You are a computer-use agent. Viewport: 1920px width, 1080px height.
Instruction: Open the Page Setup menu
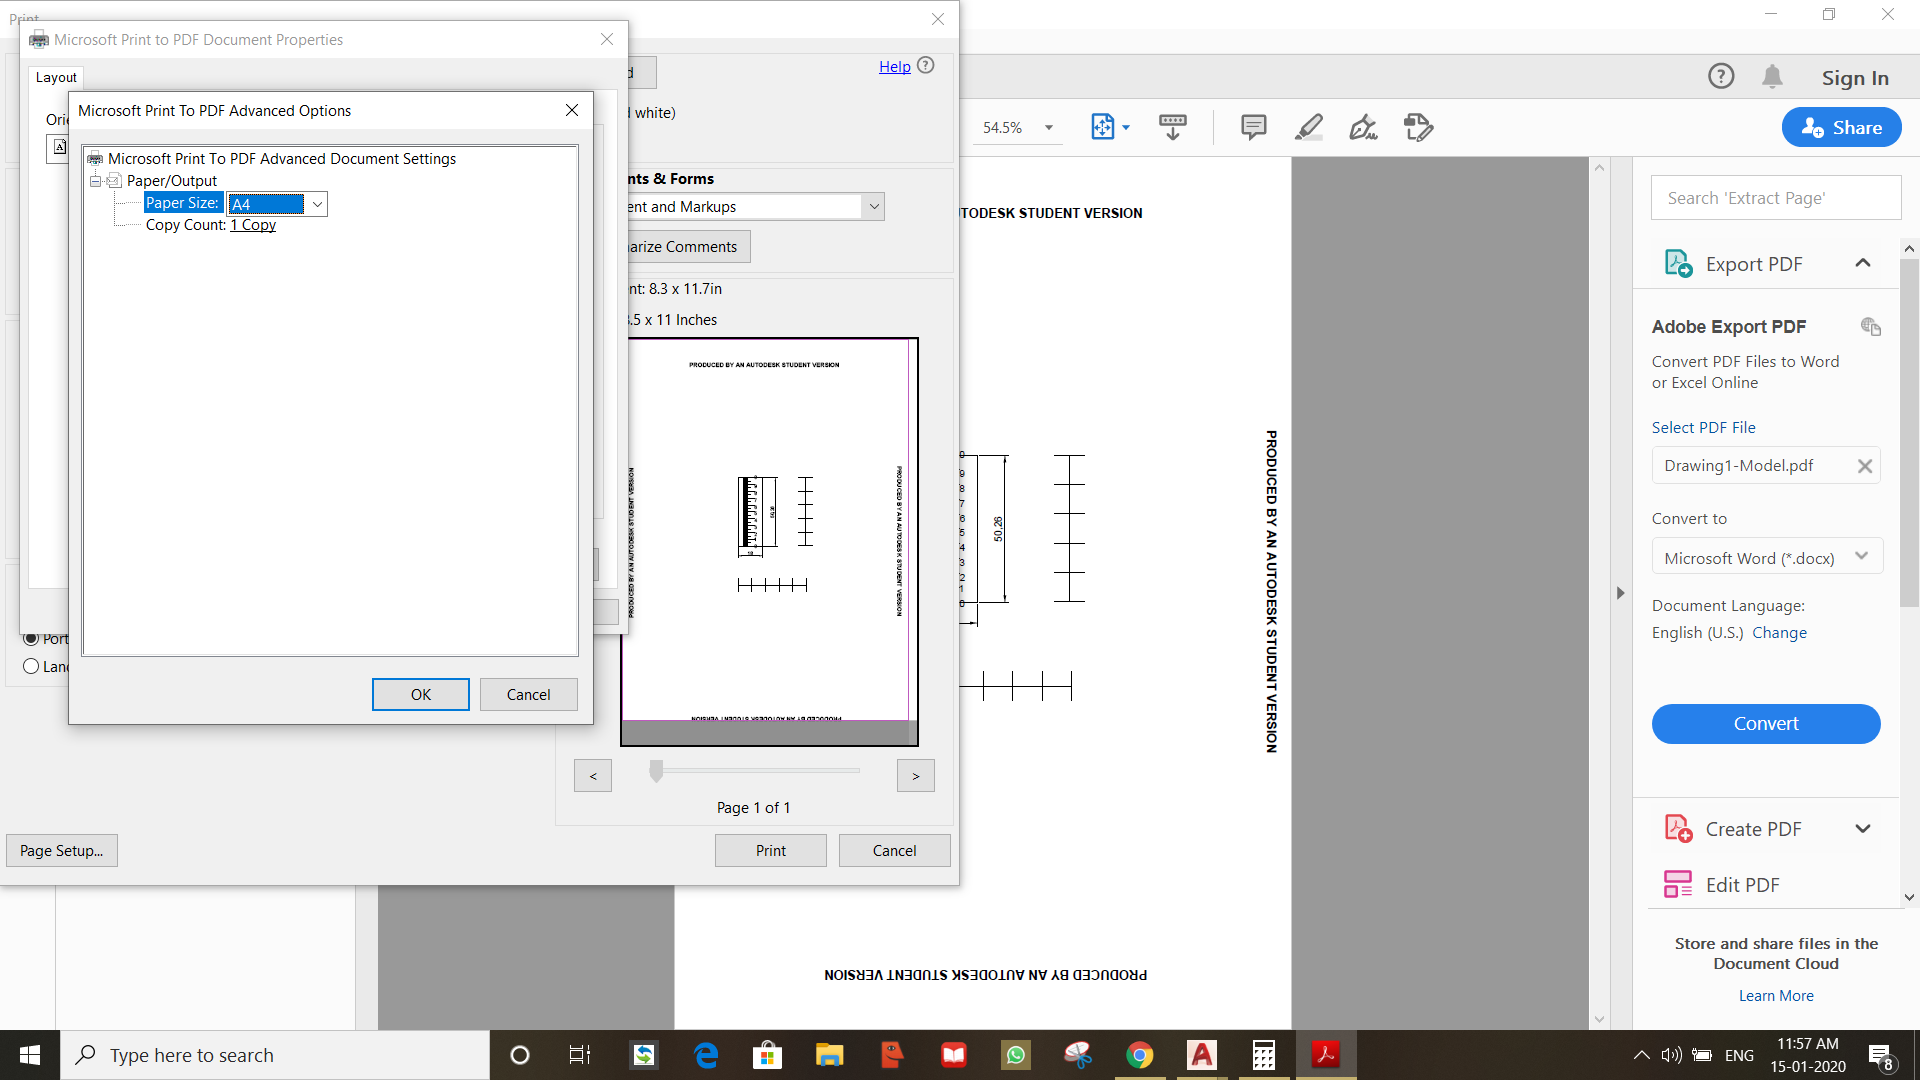(61, 849)
